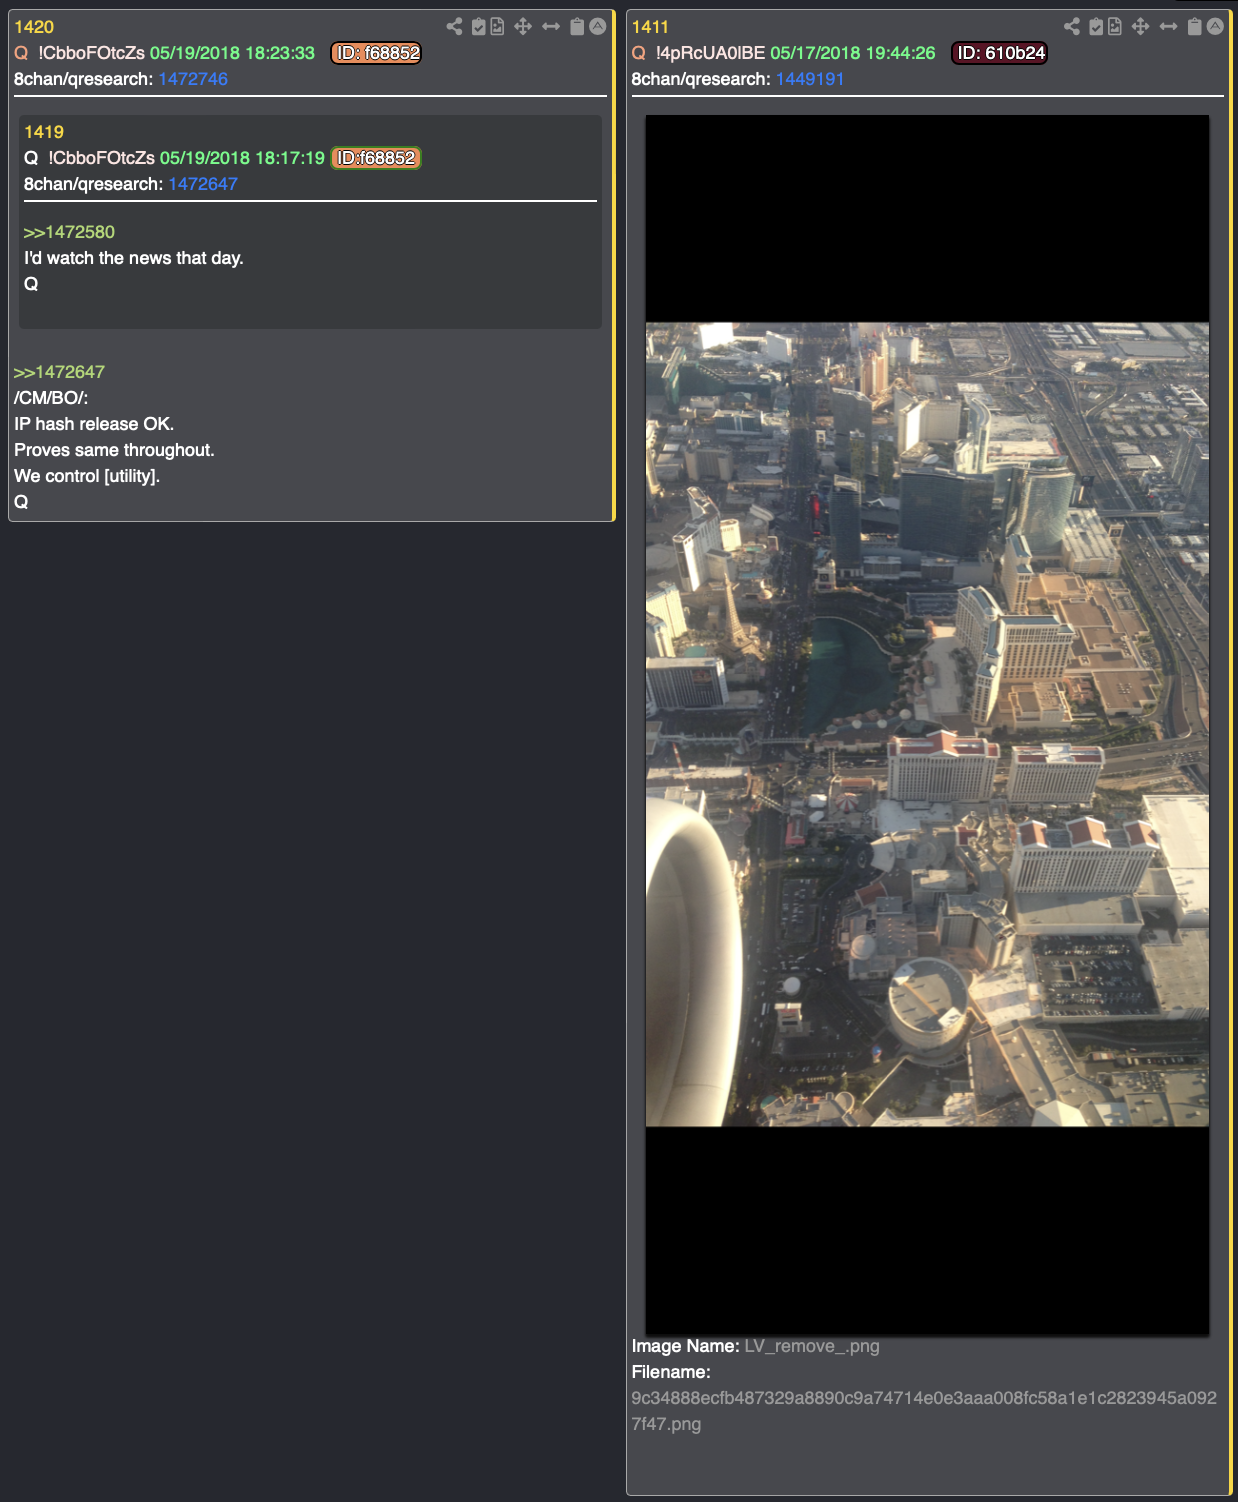Click the plain clipboard icon on post 1420
Image resolution: width=1238 pixels, height=1502 pixels.
(x=577, y=27)
